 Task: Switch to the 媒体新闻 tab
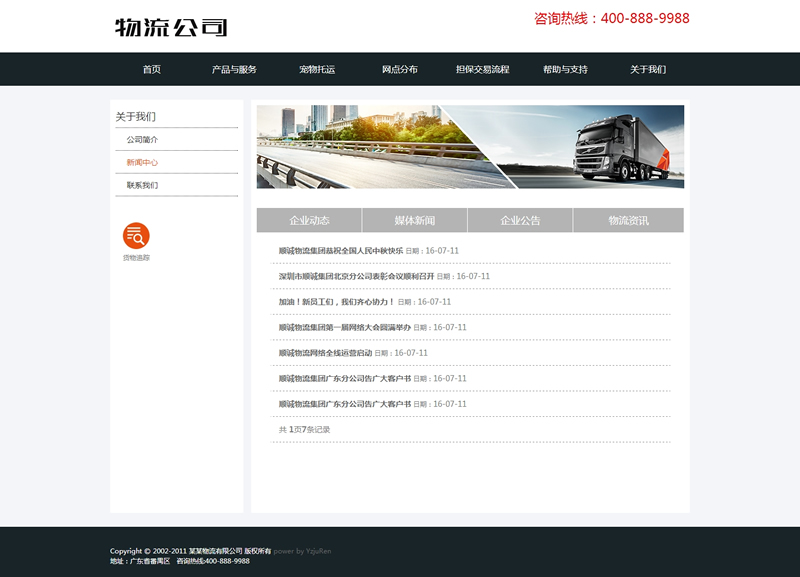tap(415, 220)
